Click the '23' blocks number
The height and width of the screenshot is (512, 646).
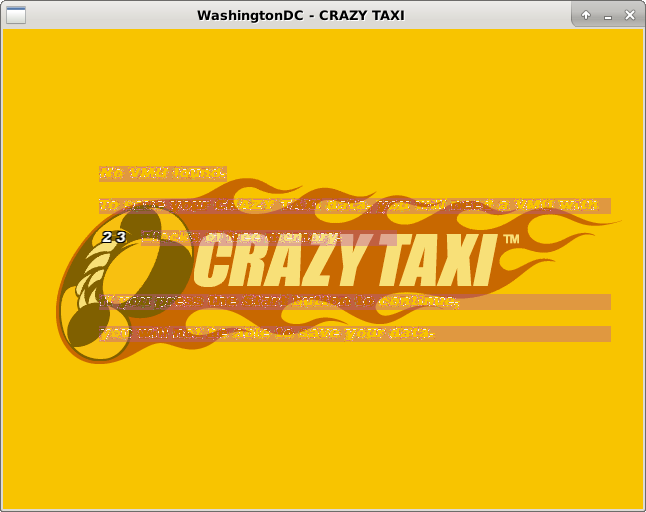pyautogui.click(x=114, y=237)
